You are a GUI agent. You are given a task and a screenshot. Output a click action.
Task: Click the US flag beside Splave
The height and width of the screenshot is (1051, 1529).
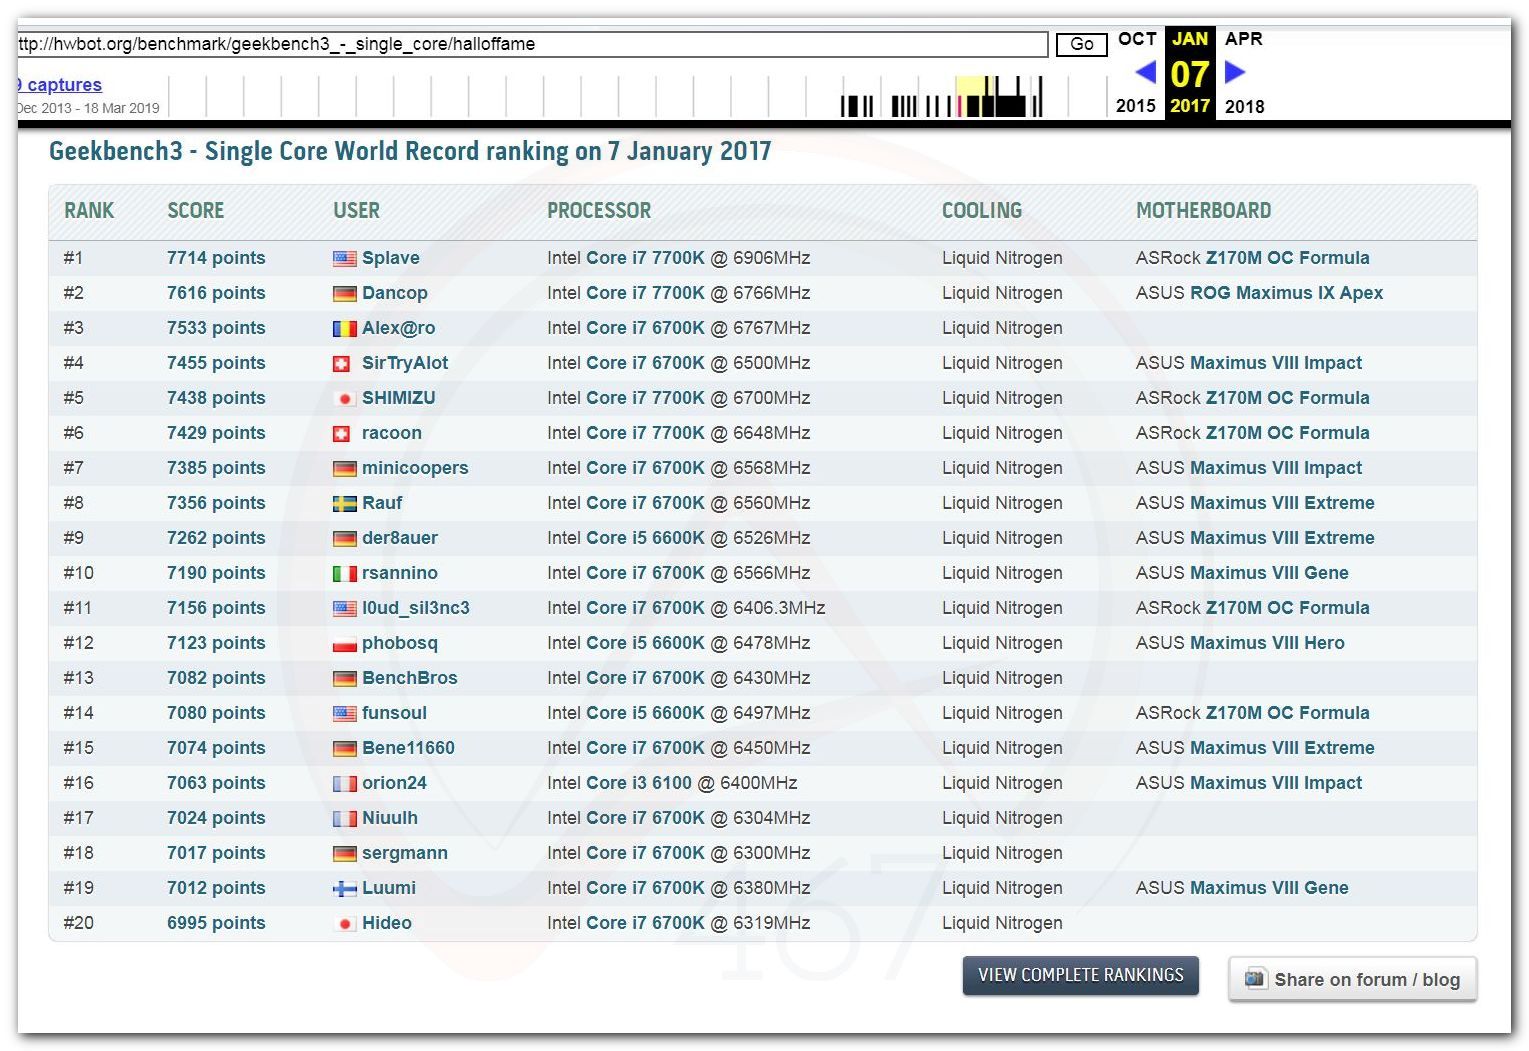pos(344,258)
